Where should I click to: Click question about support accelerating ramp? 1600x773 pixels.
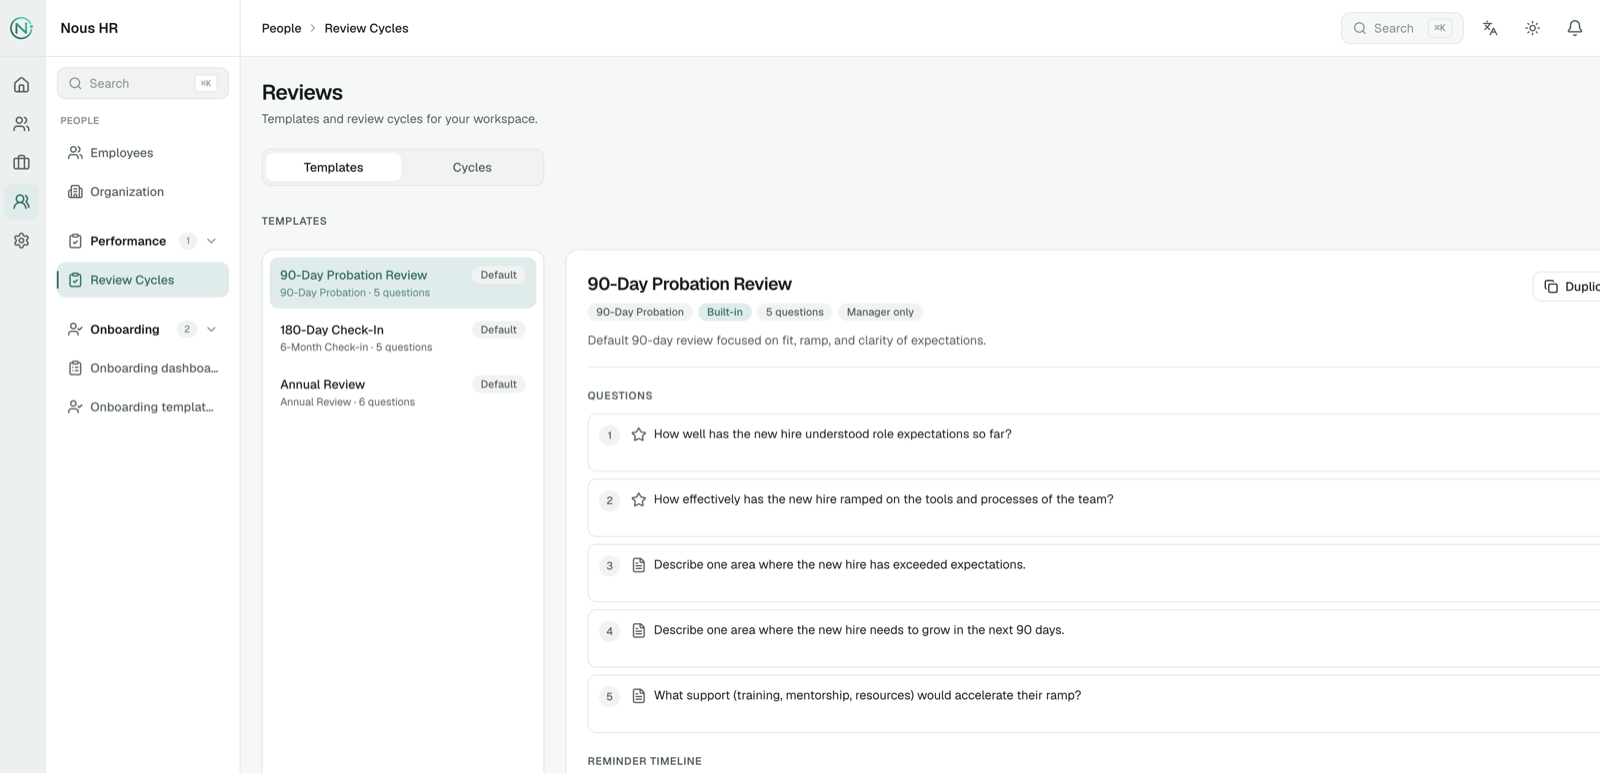click(x=867, y=696)
